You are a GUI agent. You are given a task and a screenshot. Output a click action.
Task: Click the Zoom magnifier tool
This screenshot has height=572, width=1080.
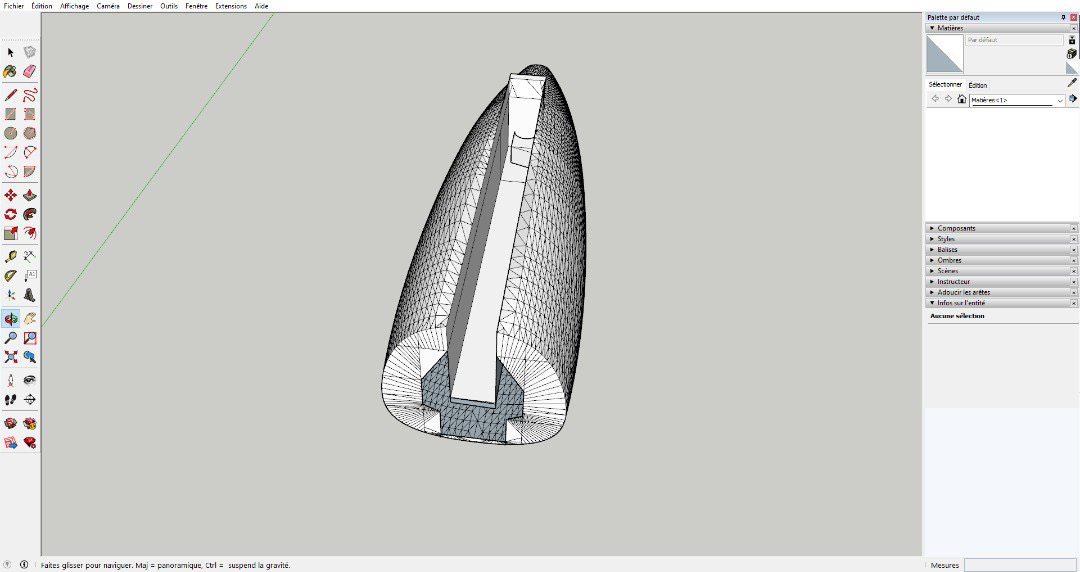[11, 338]
